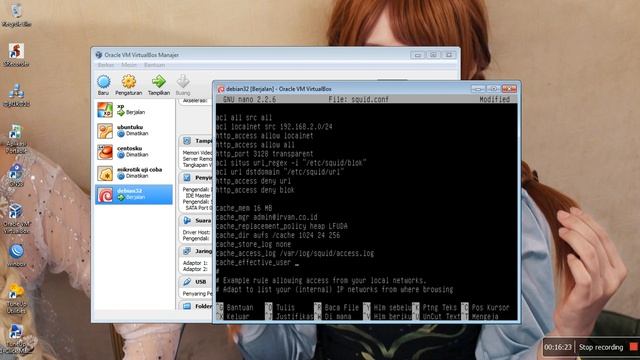
Task: Click the Tampilan display section header icon
Action: pyautogui.click(x=187, y=141)
